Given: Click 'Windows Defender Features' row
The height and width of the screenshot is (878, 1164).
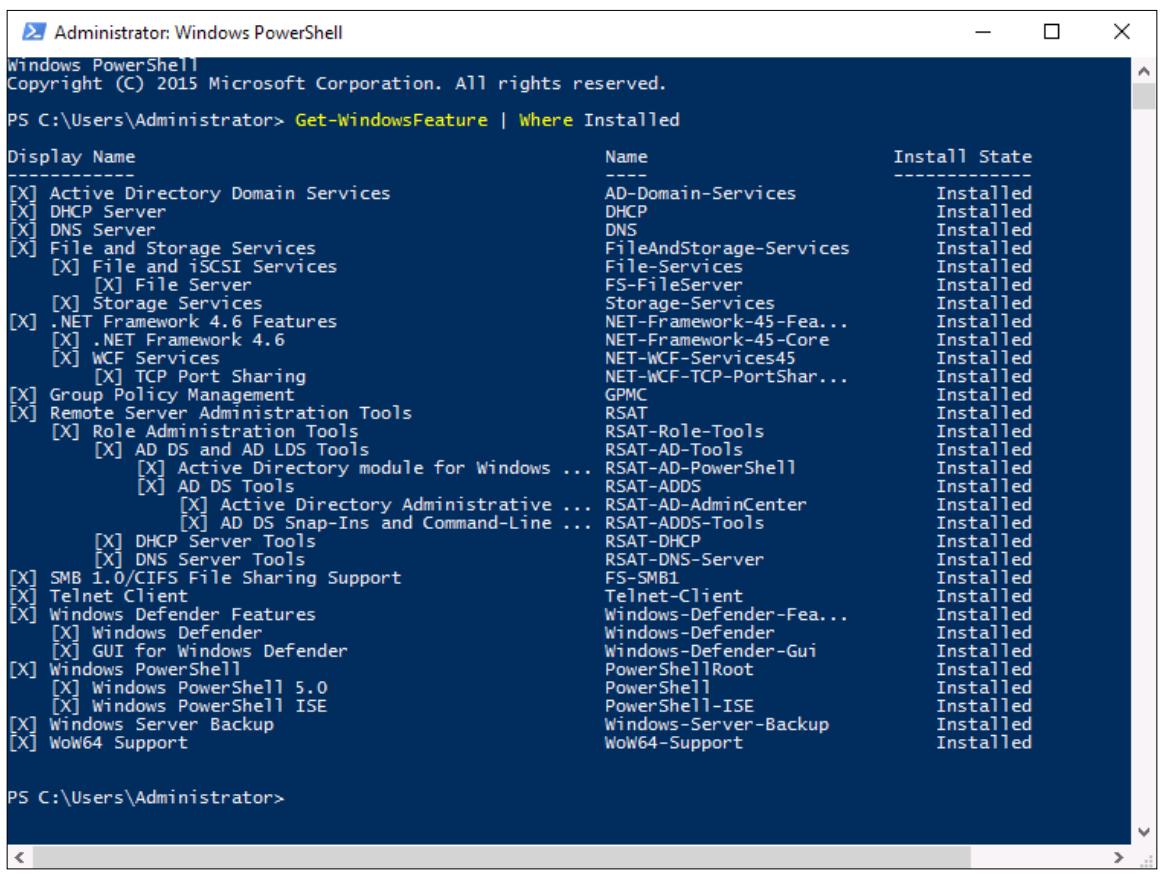Looking at the screenshot, I should (x=520, y=615).
